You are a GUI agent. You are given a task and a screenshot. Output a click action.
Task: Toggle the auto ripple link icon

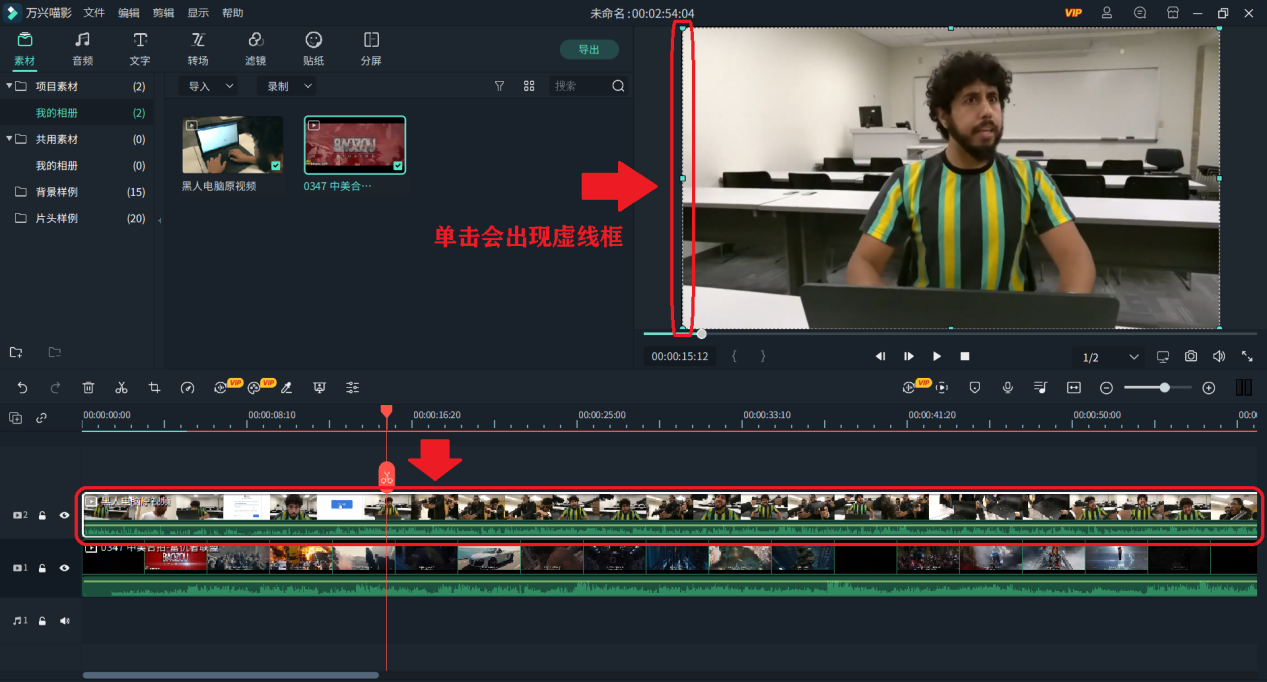tap(42, 418)
